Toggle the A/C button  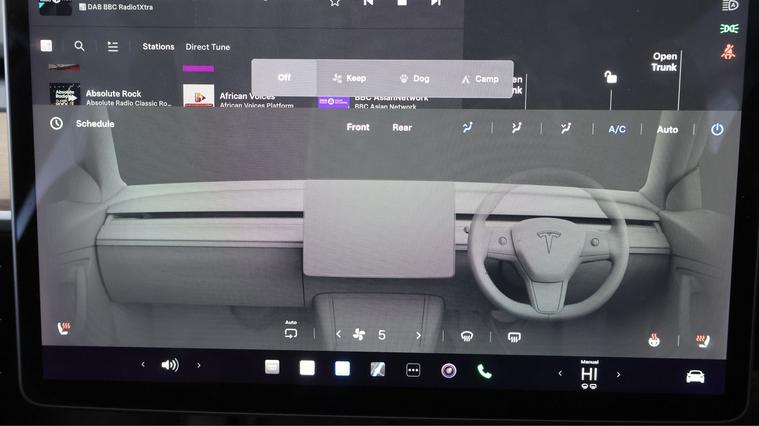point(617,129)
